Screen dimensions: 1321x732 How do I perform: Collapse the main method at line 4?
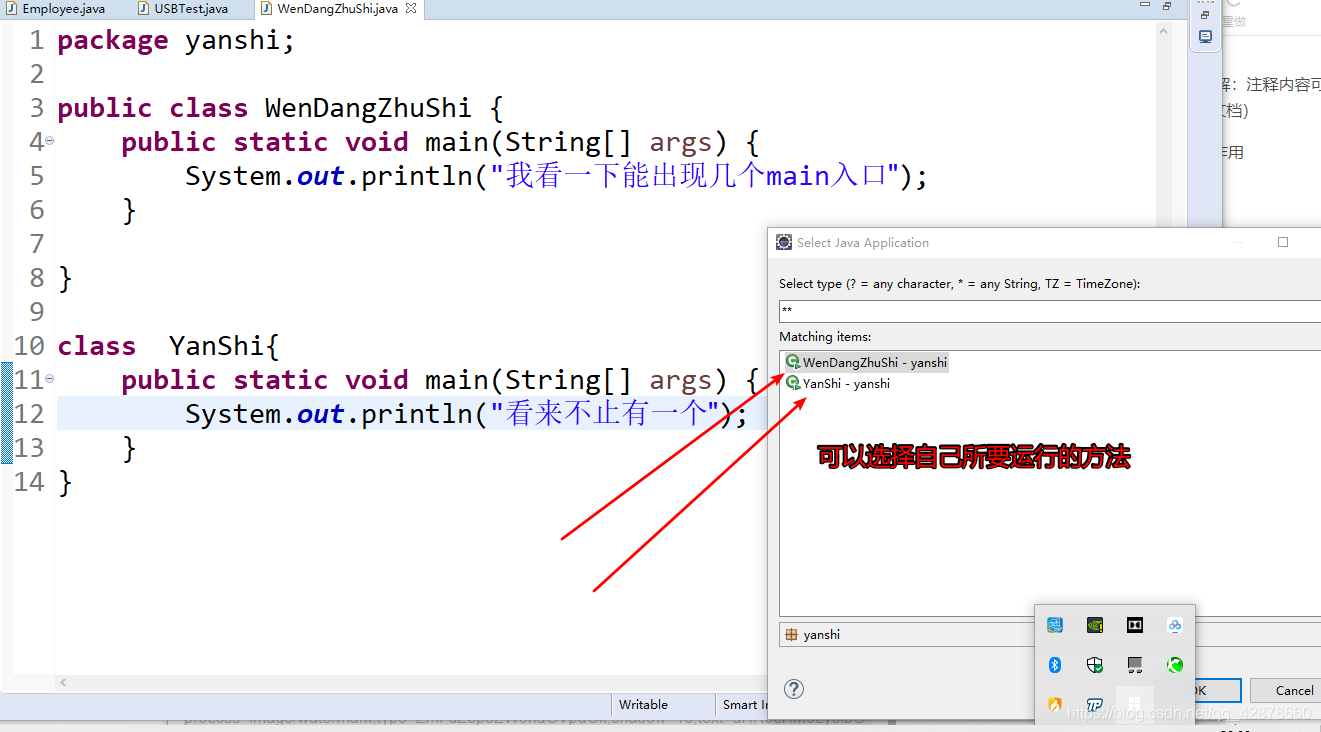click(x=49, y=141)
